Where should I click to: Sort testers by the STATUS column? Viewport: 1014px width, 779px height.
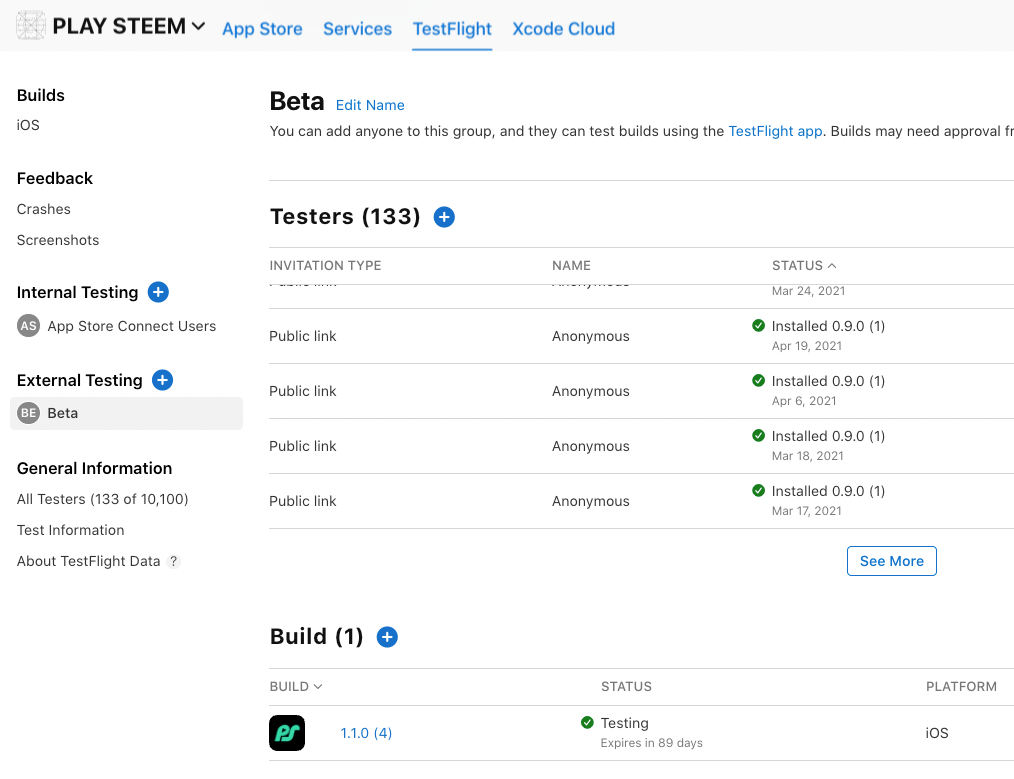coord(804,266)
